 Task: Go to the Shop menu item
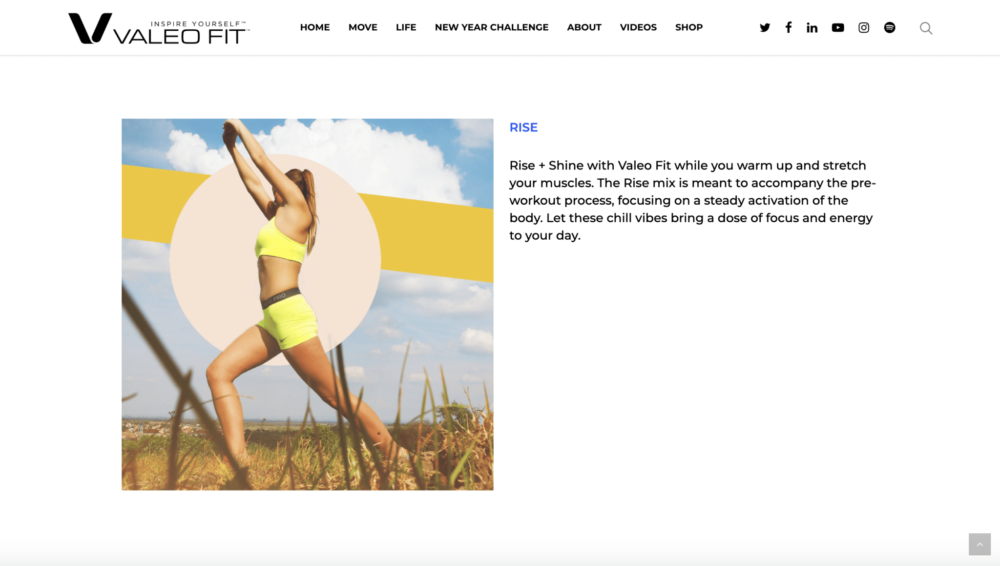[689, 27]
